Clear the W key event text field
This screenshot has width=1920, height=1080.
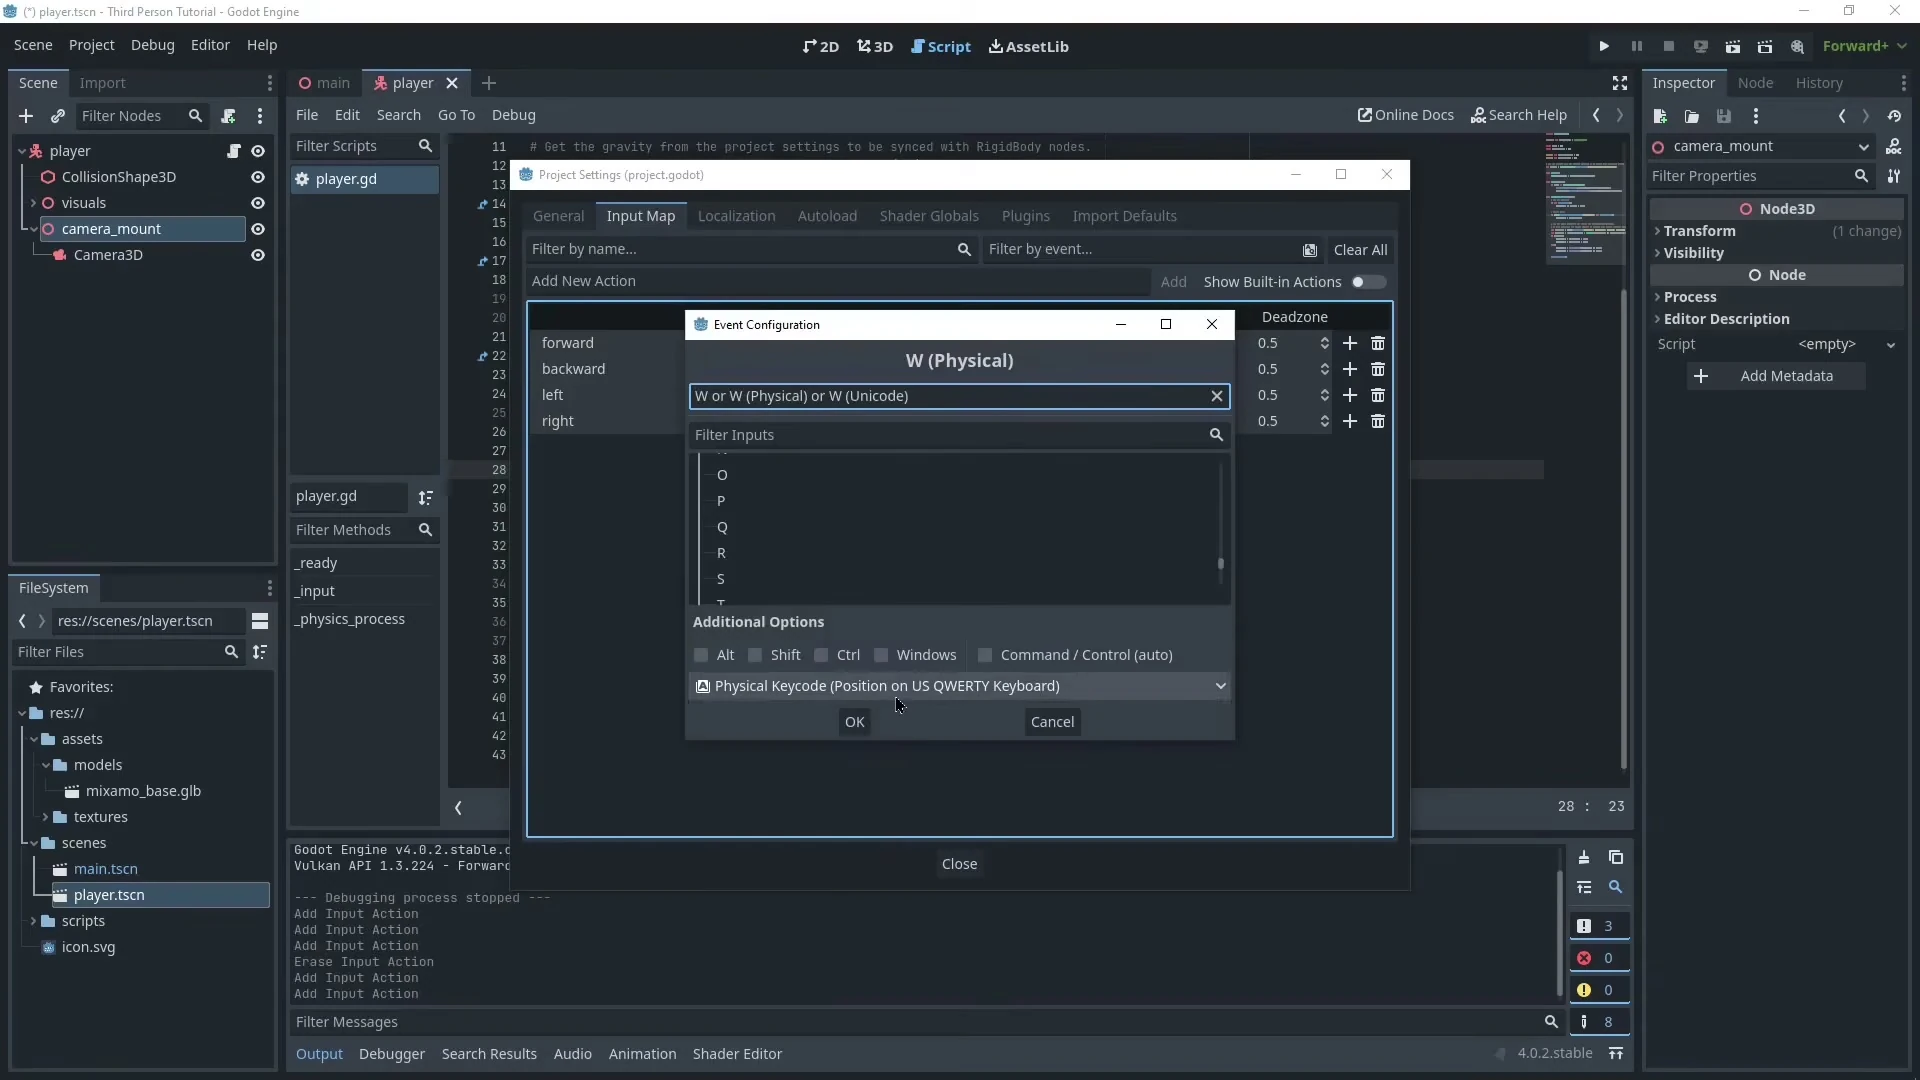1217,396
